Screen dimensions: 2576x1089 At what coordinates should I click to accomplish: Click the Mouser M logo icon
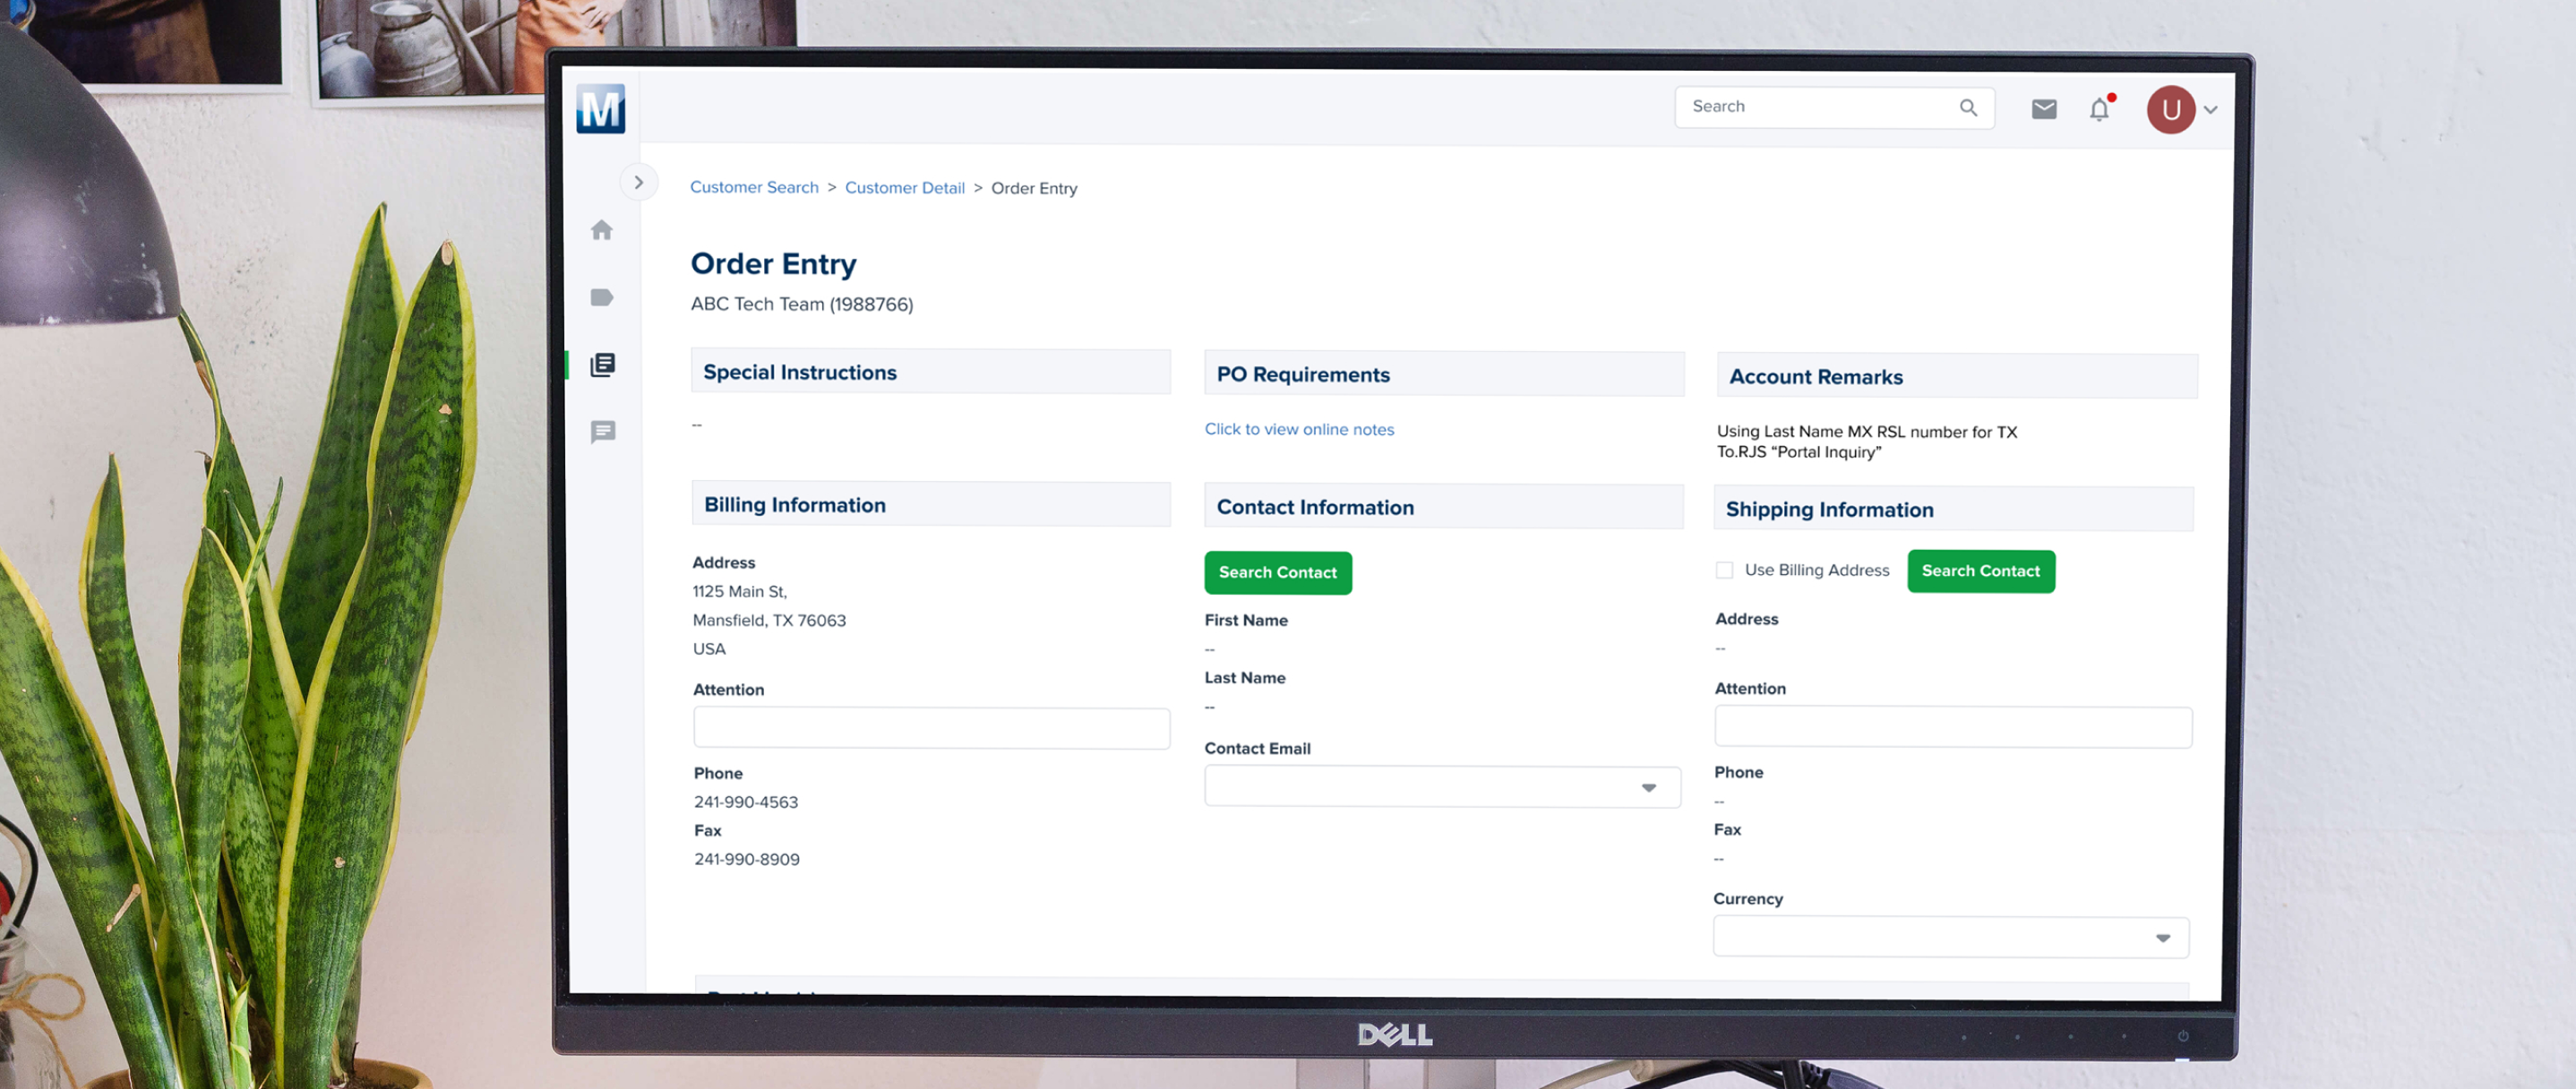click(x=600, y=109)
